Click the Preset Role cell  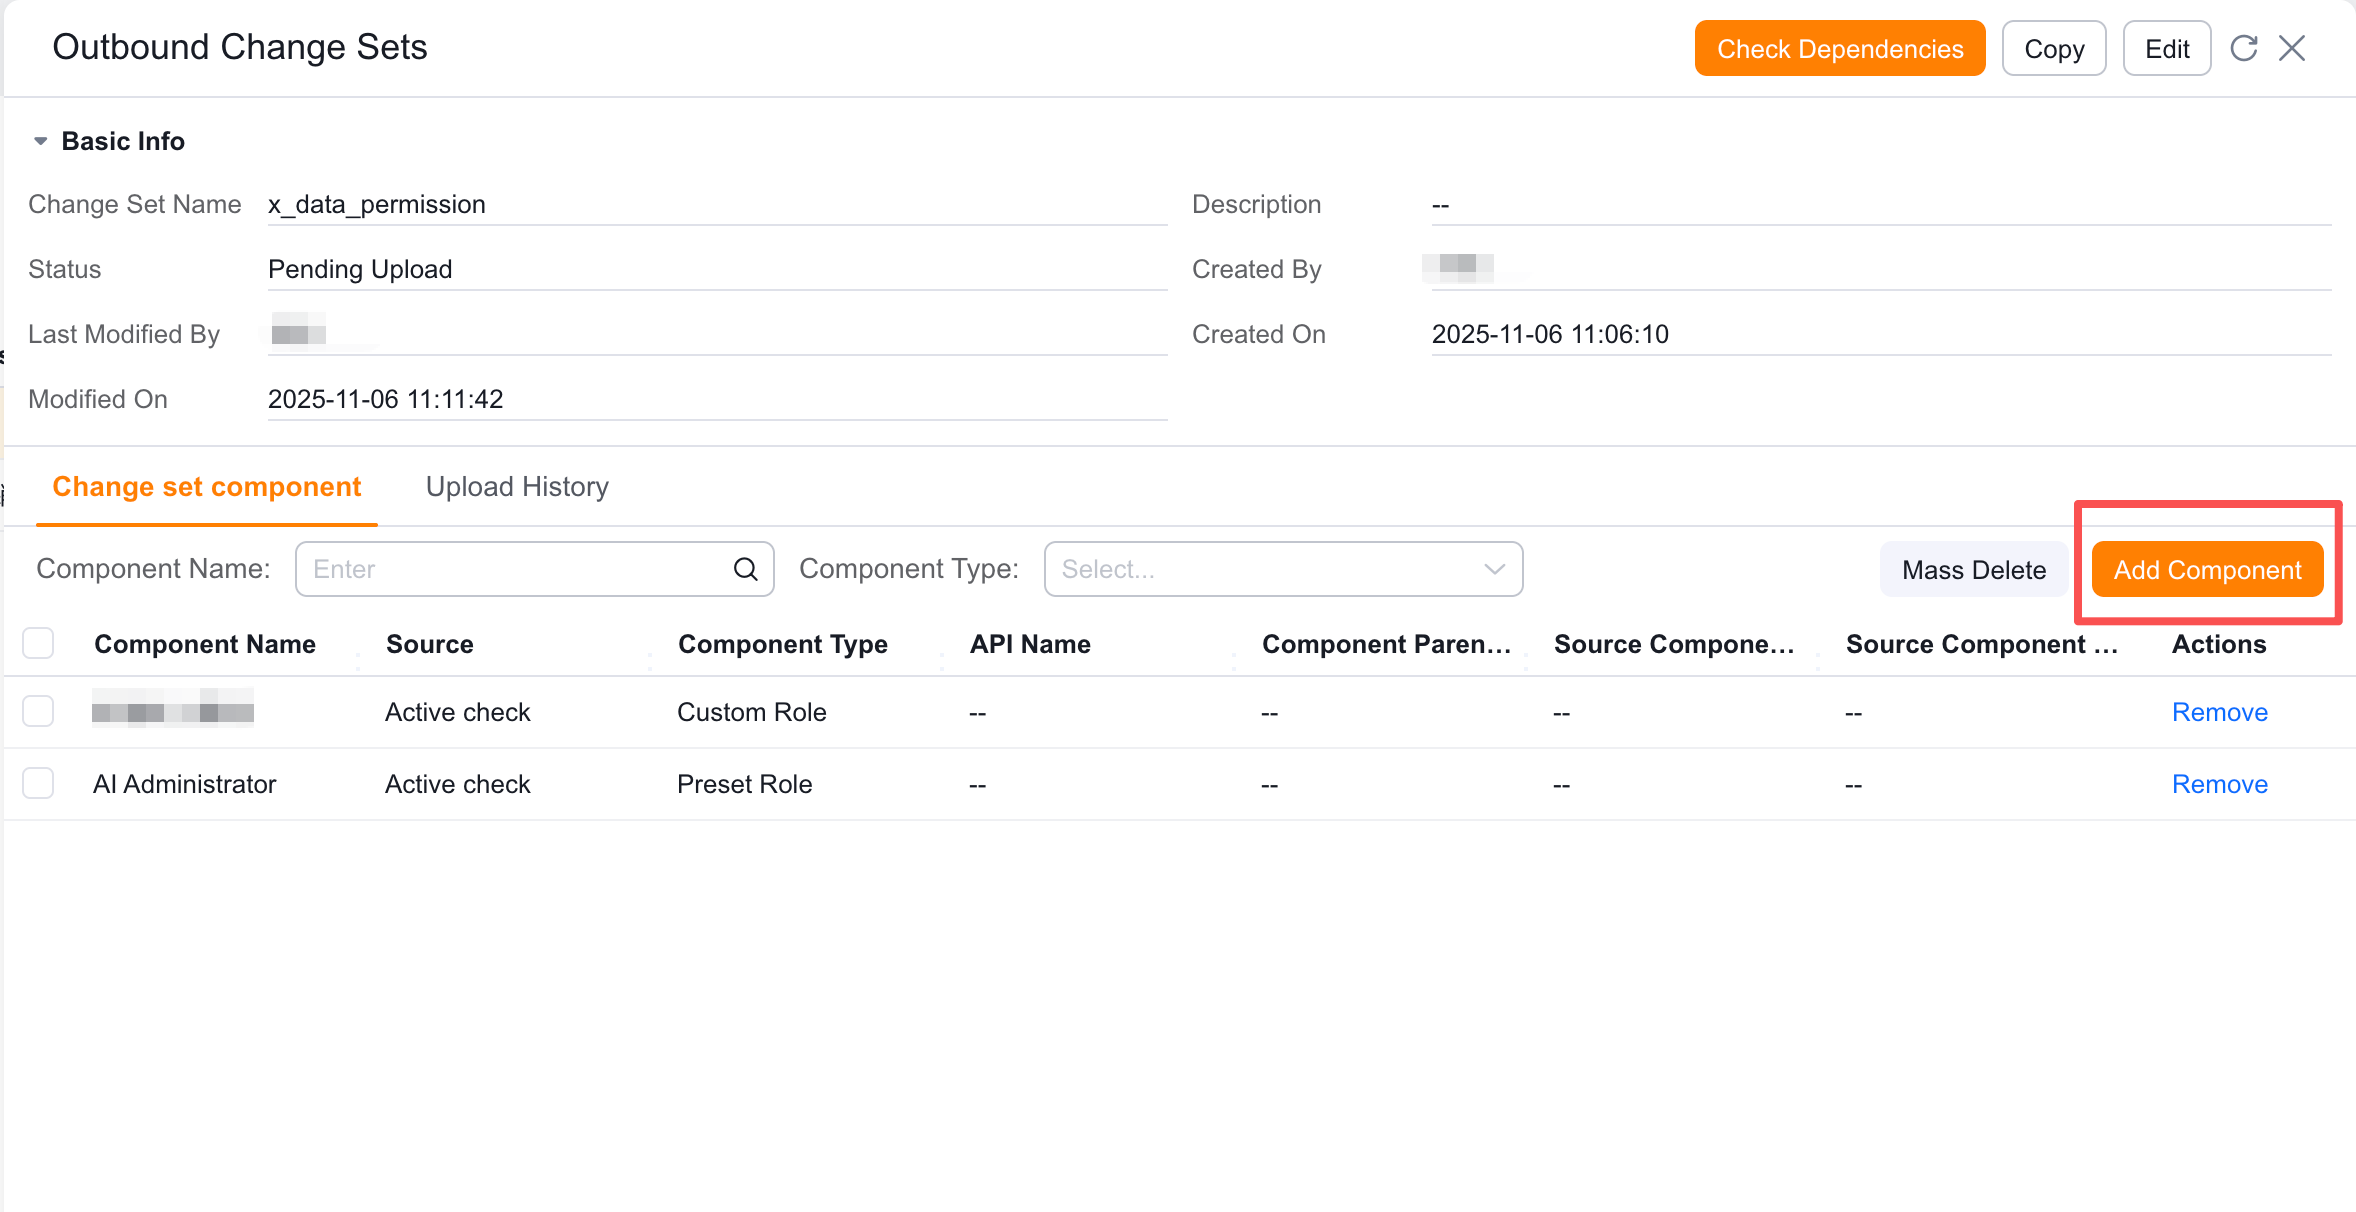(744, 784)
